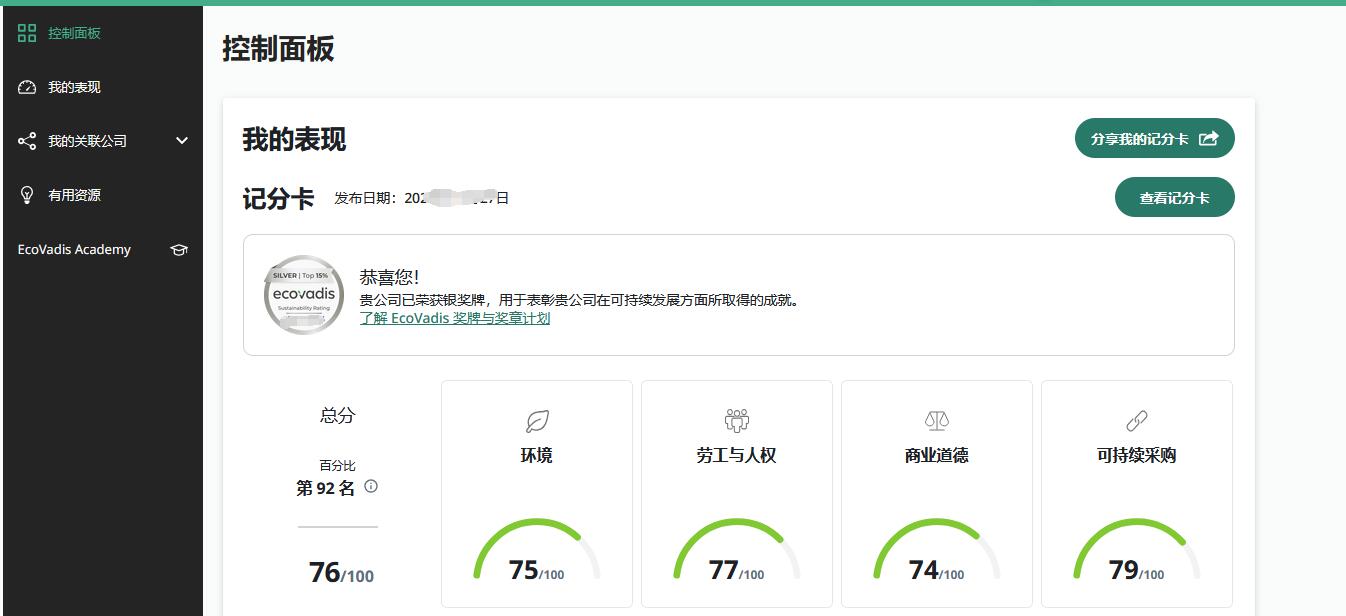Screen dimensions: 1346x616
Task: Expand the 我的关联公司 chevron in sidebar
Action: coord(182,141)
